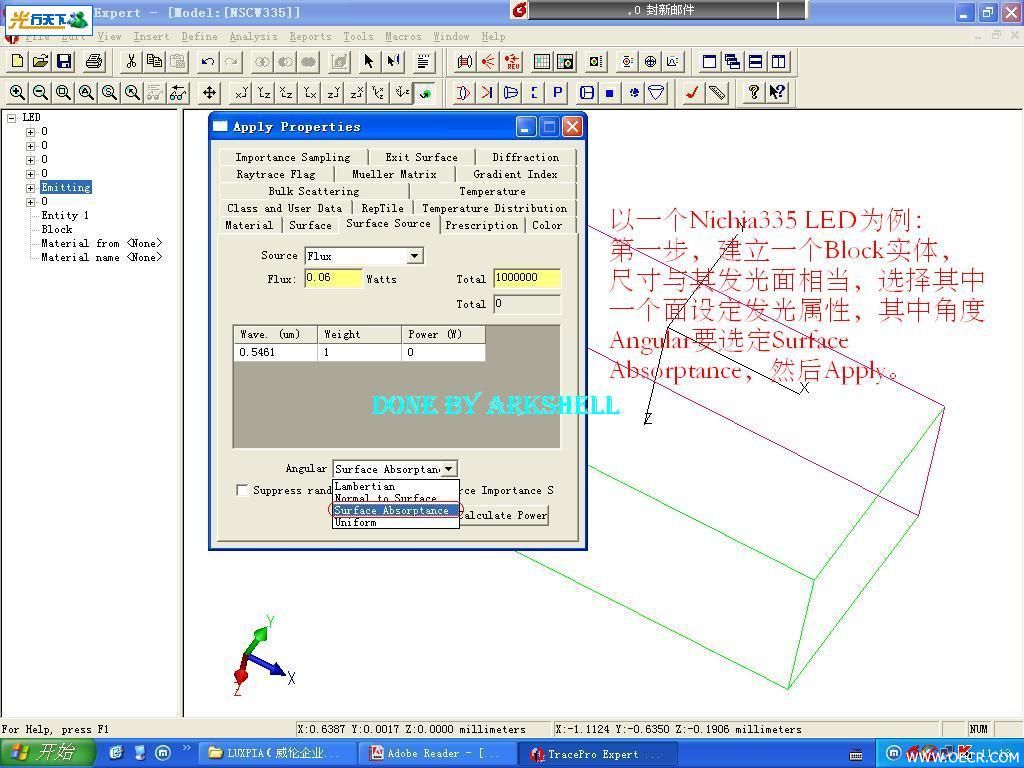Image resolution: width=1024 pixels, height=768 pixels.
Task: Click the TracePro Expert taskbar button
Action: (x=596, y=754)
